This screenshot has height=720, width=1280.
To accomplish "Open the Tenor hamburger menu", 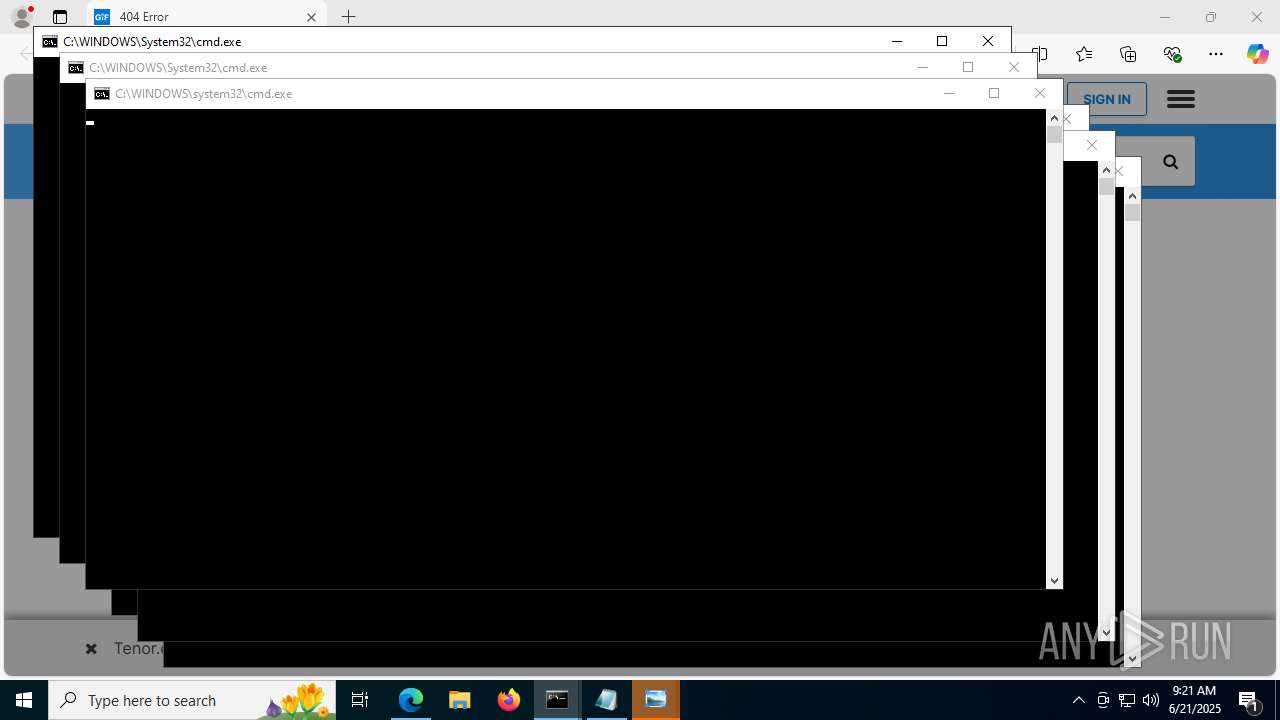I will click(x=1181, y=99).
